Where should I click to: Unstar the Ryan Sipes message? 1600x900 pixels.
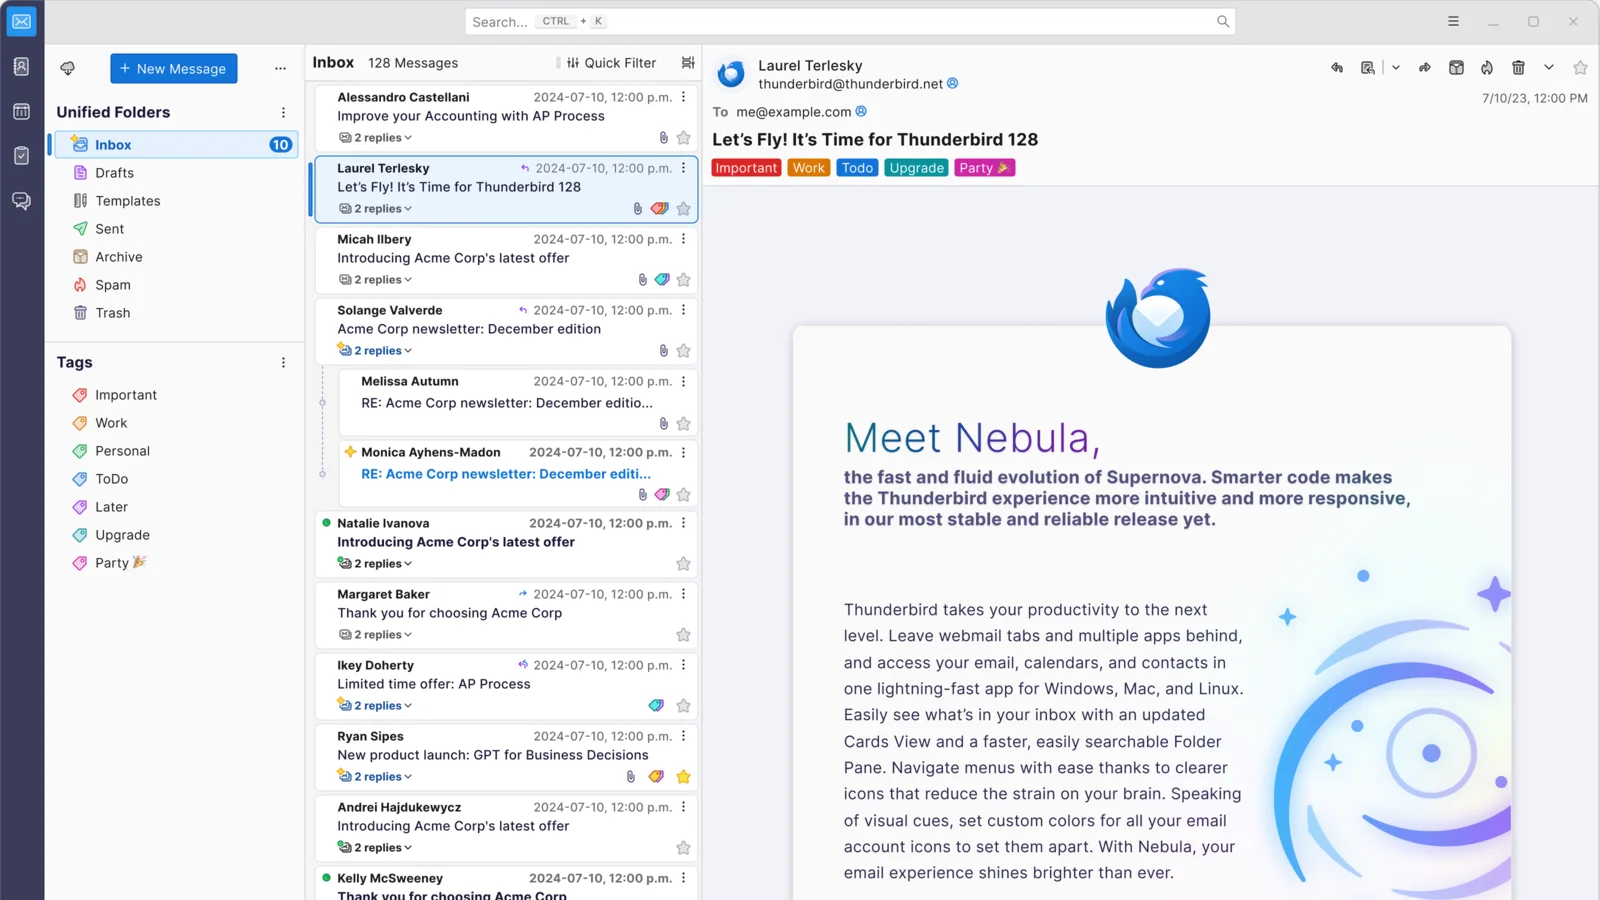[x=684, y=777]
